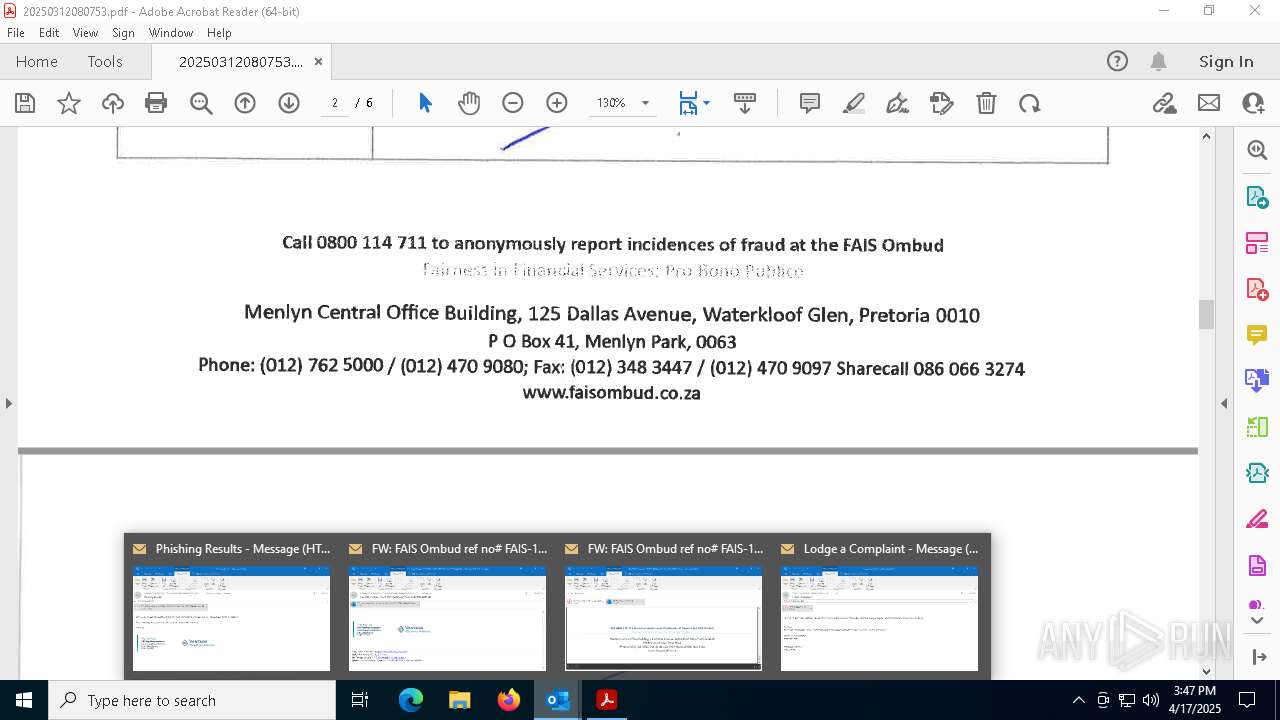Open the Window menu
Screen dimensions: 1280x720
171,33
